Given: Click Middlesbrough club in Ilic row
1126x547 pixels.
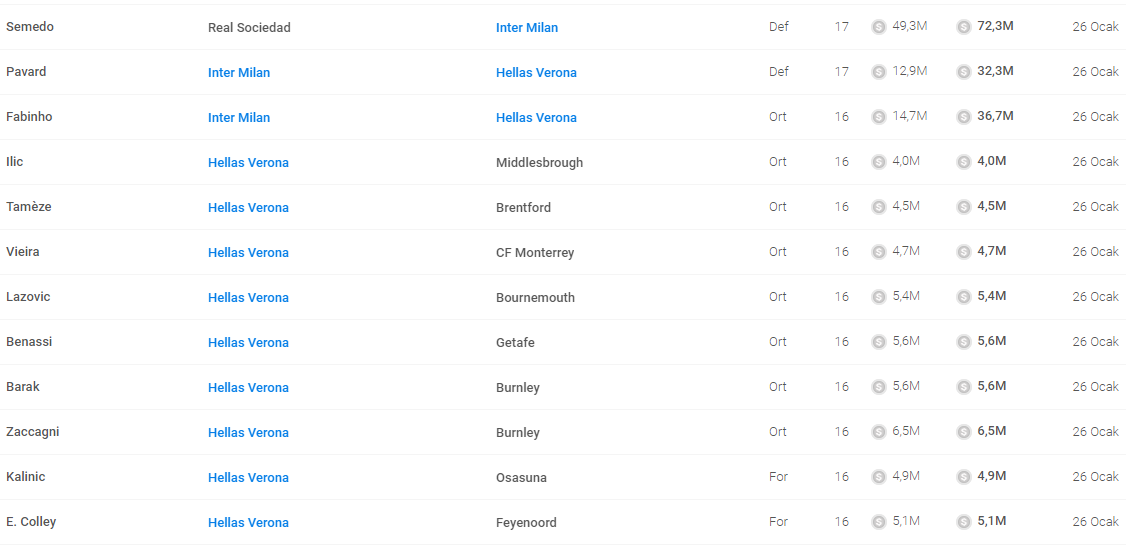Looking at the screenshot, I should tap(539, 163).
